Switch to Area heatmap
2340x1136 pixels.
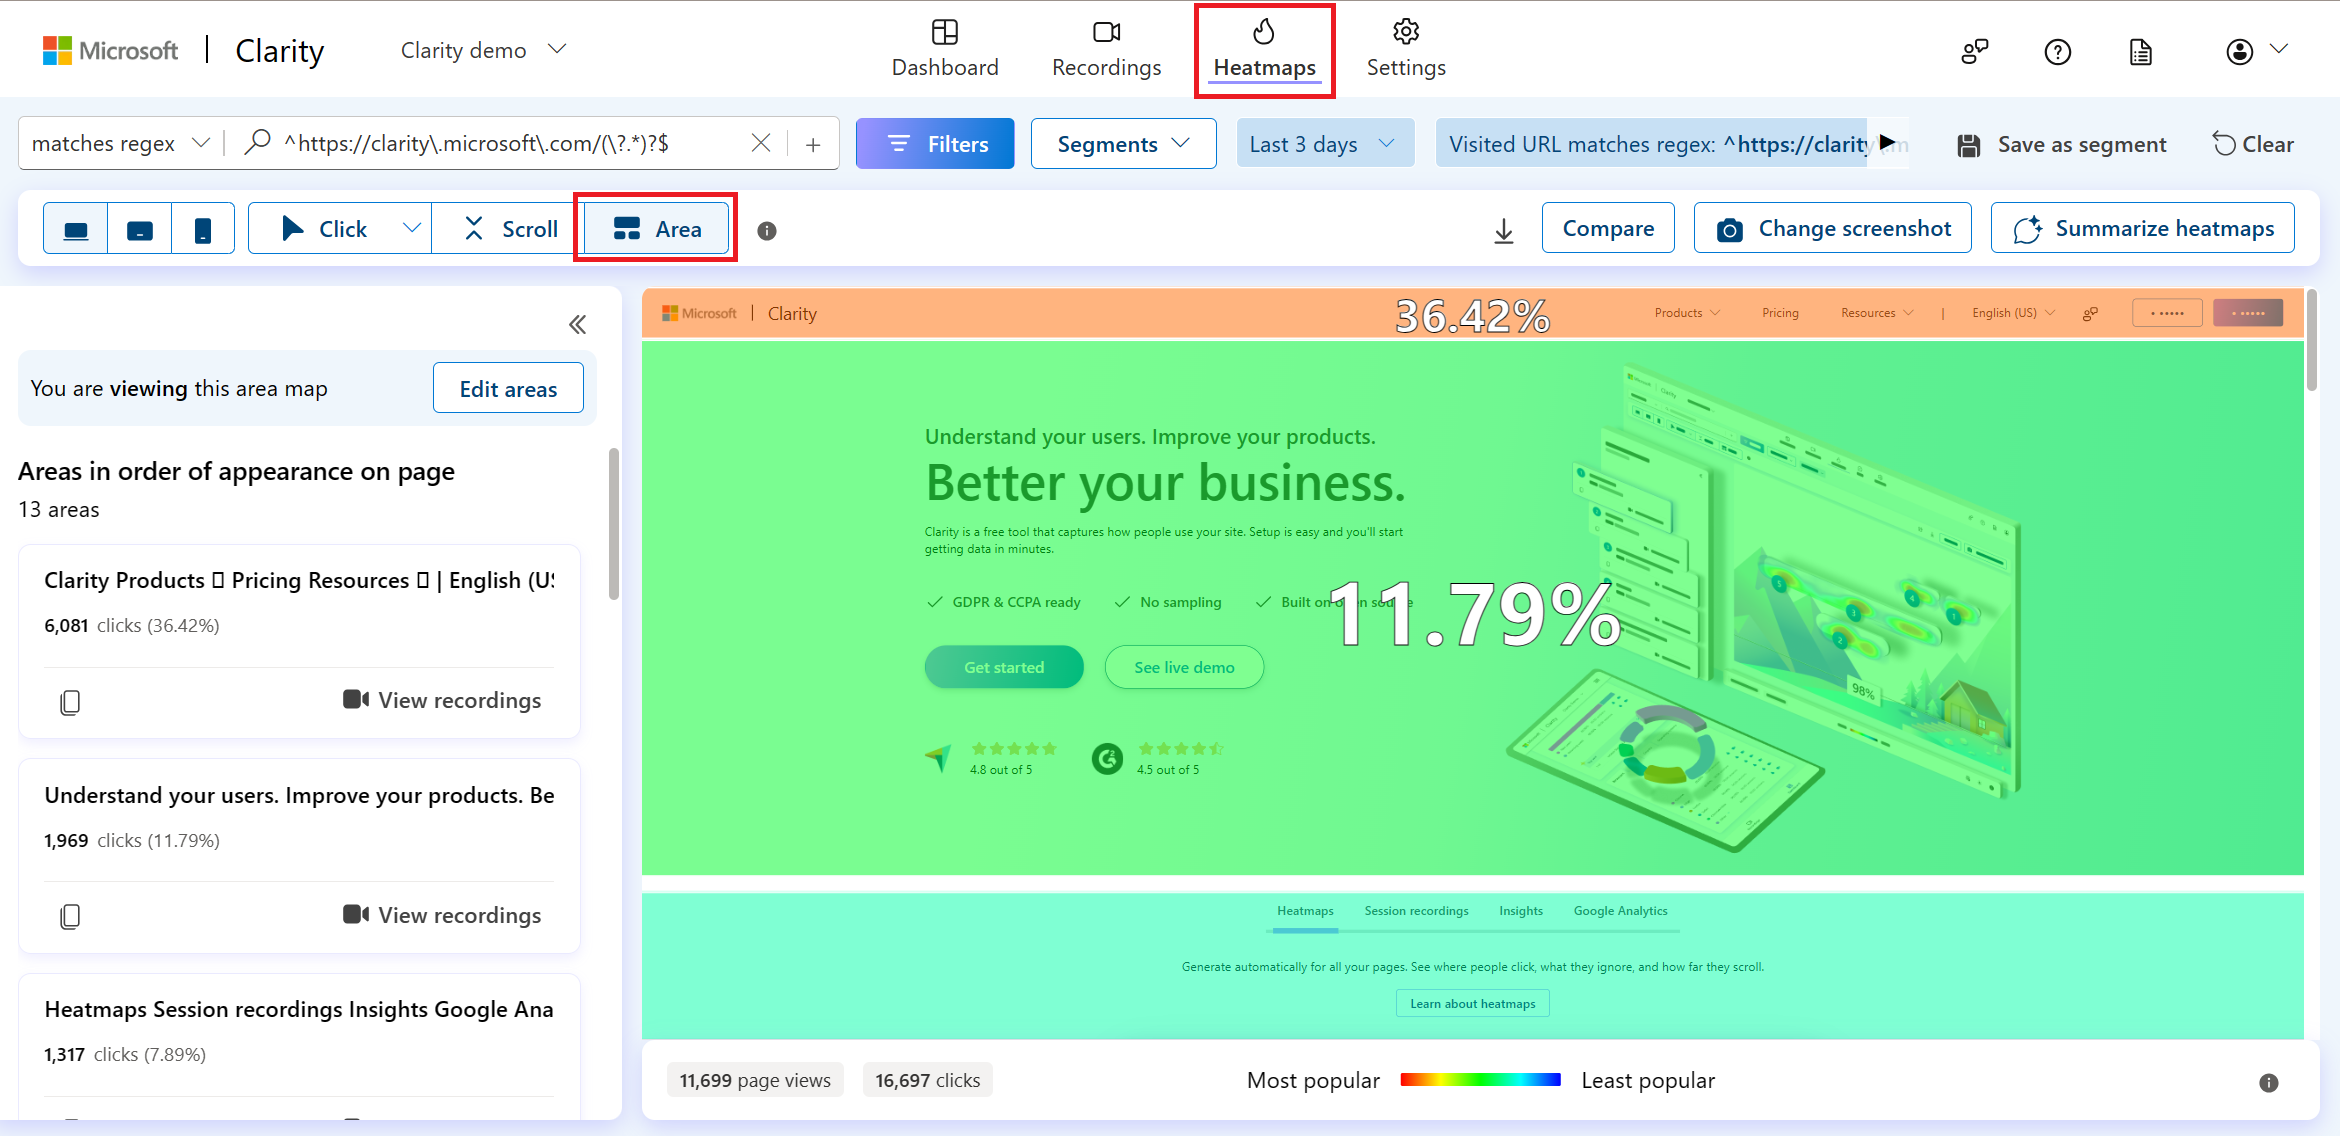click(657, 229)
